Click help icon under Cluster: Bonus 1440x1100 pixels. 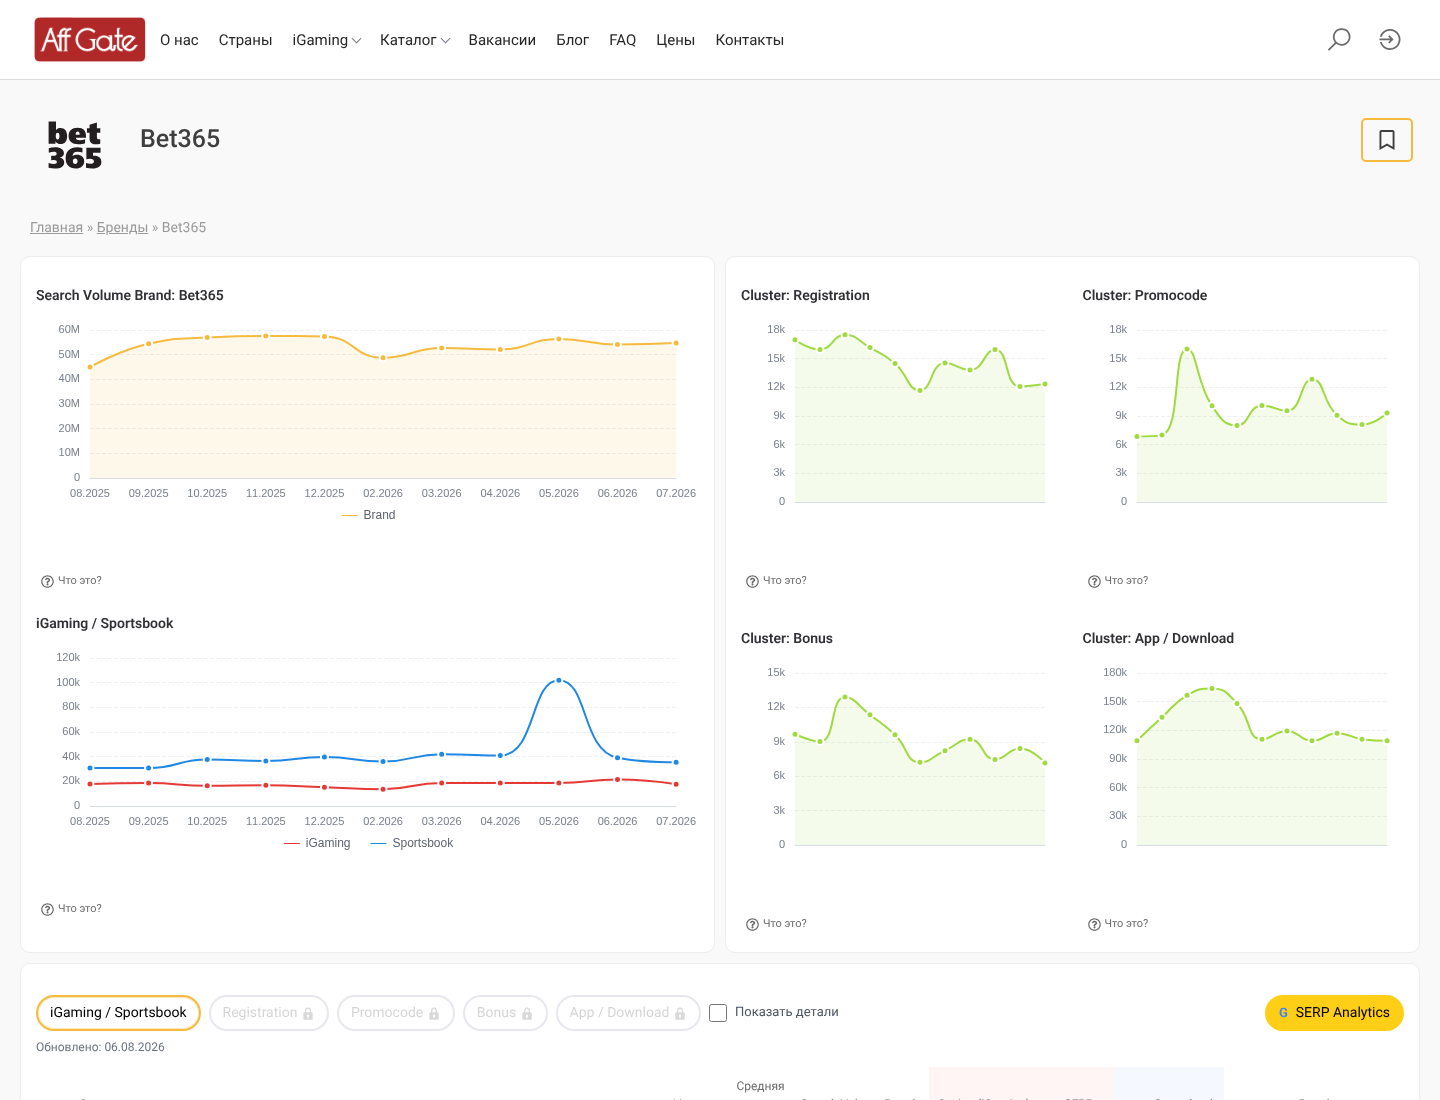tap(752, 924)
